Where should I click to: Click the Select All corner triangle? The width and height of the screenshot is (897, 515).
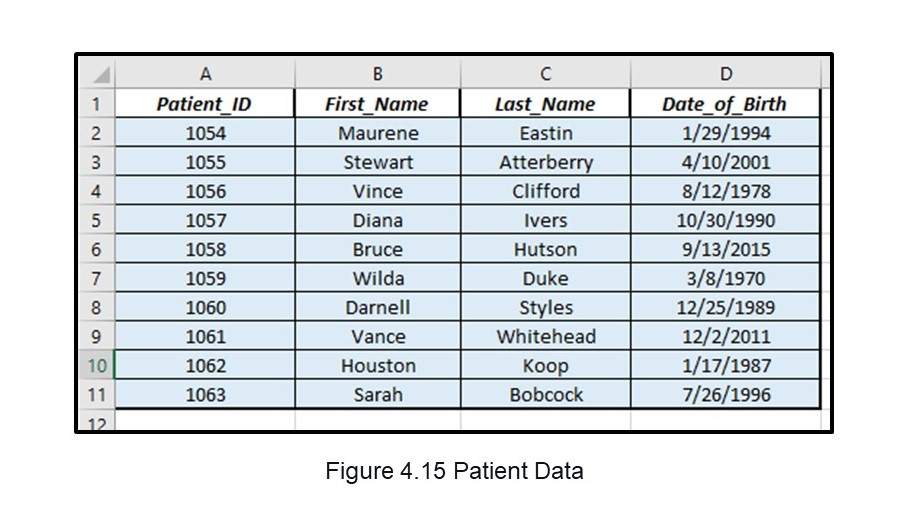(103, 76)
